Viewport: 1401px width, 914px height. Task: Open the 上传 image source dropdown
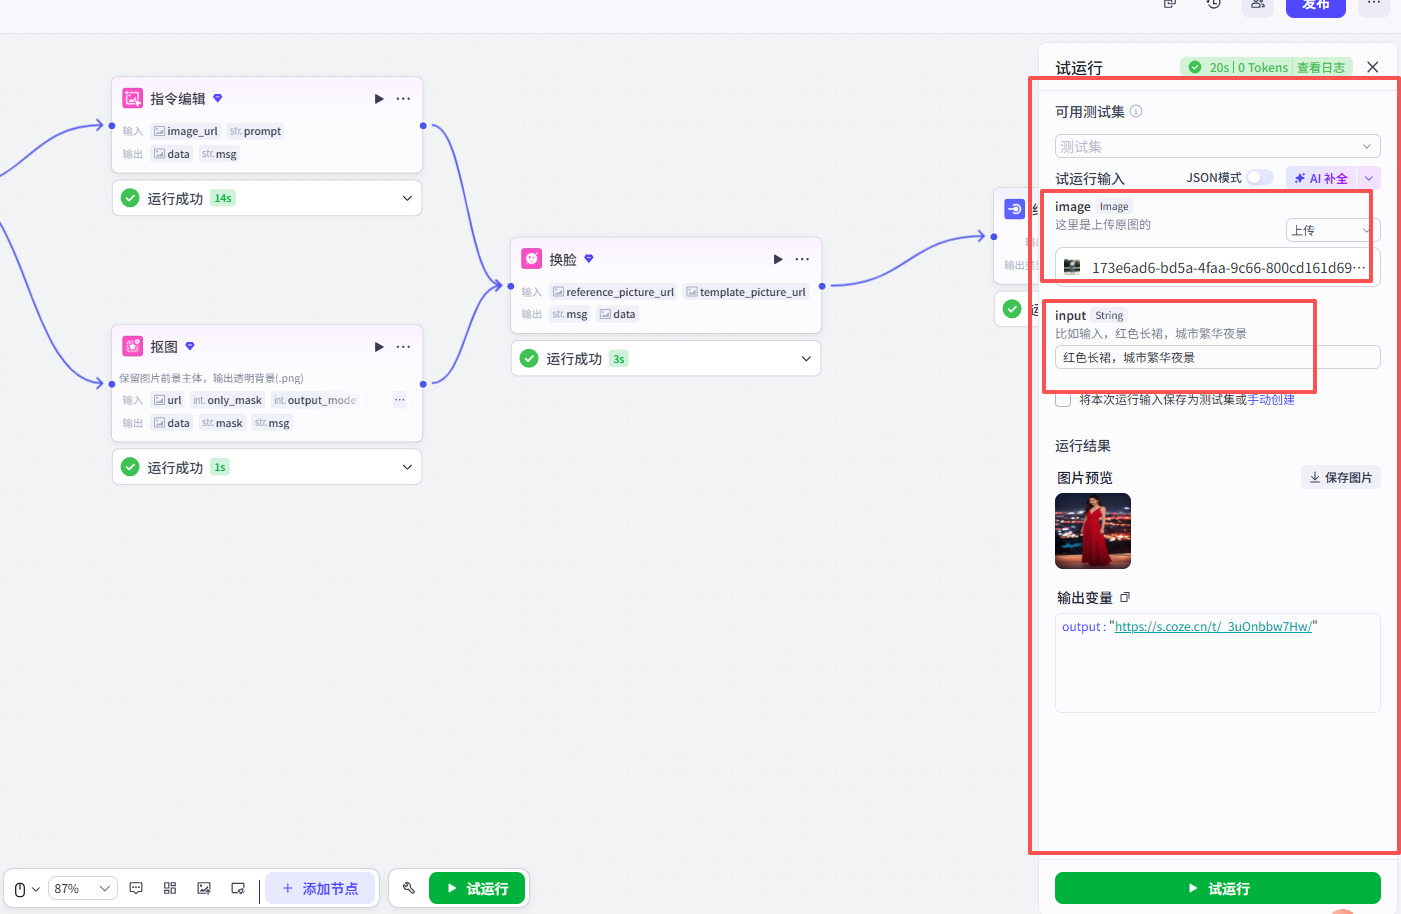coord(1332,230)
